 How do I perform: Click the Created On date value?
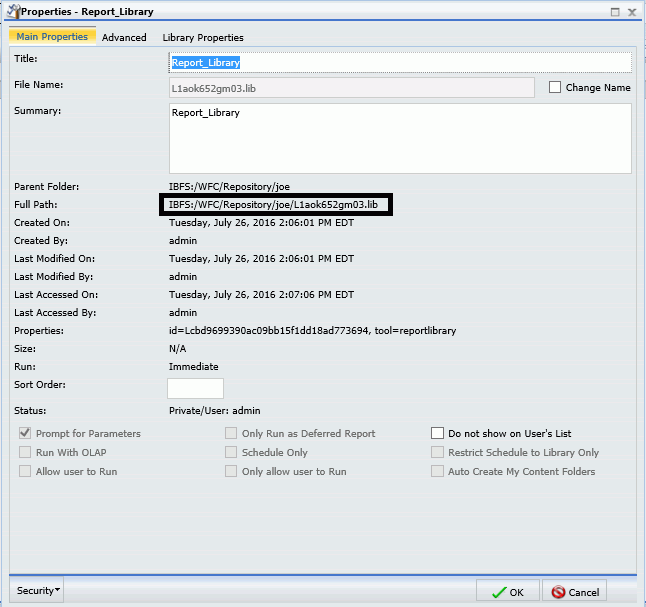(x=261, y=223)
